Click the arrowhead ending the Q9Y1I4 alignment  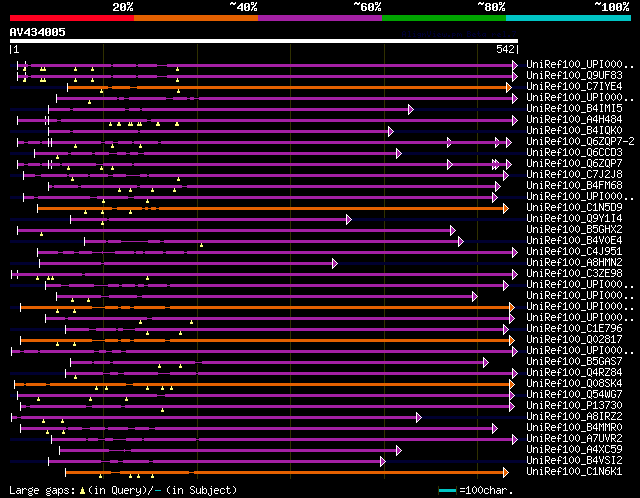[x=349, y=220]
